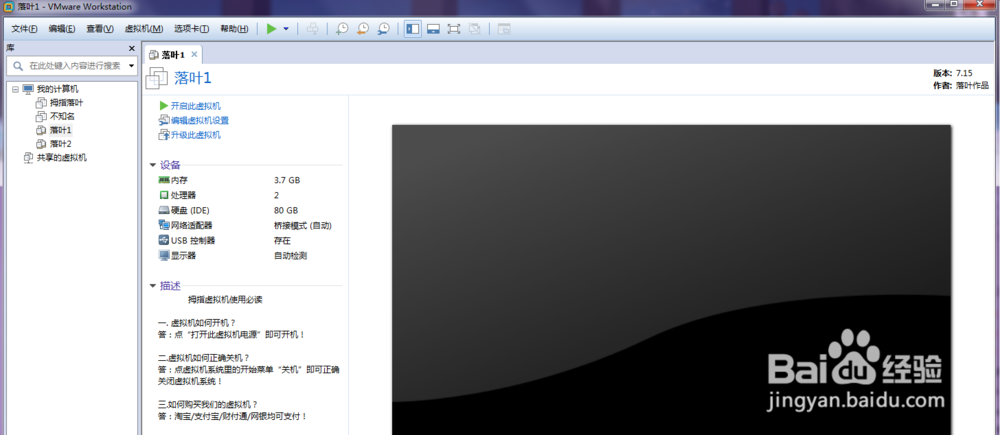Click the 拇指虚拟机使用必读 description text

click(x=225, y=299)
